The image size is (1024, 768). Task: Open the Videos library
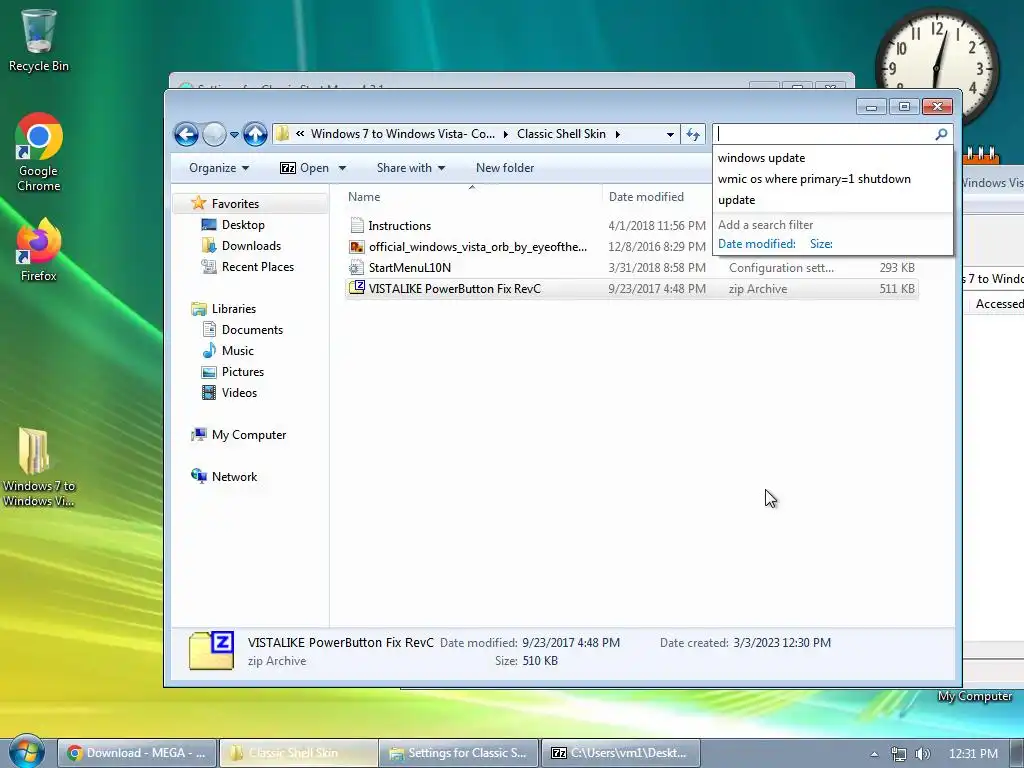pos(239,392)
